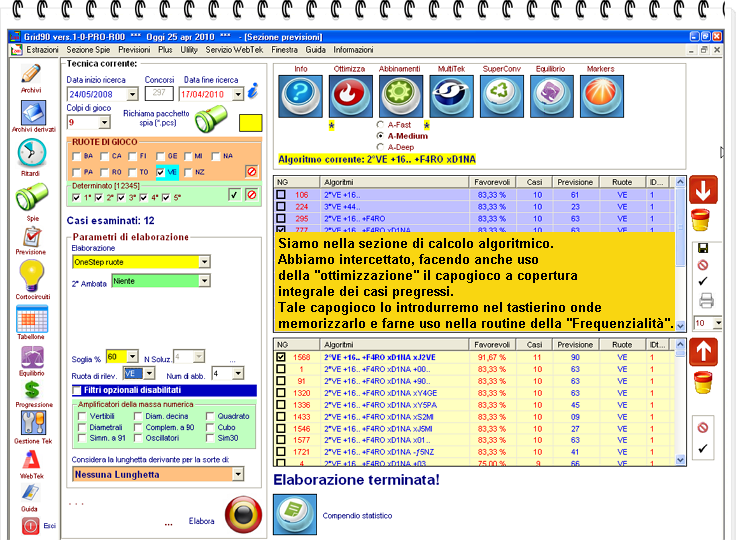The width and height of the screenshot is (736, 540).
Task: Toggle the 1° determinato checkbox
Action: 77,198
